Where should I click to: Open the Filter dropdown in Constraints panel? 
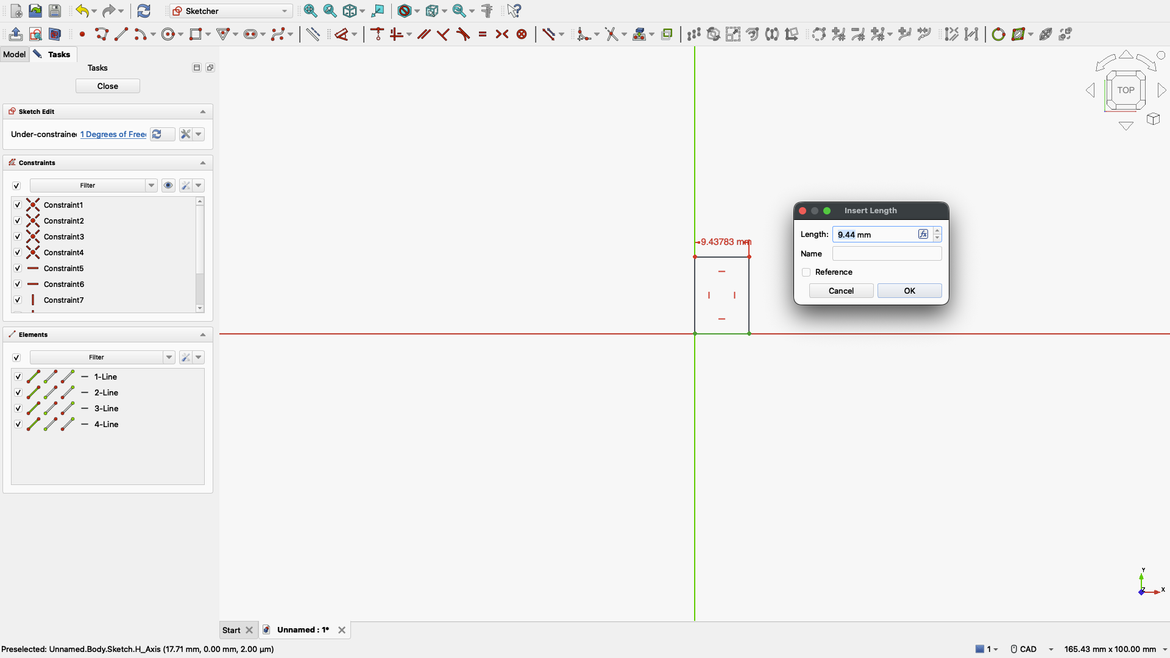tap(151, 185)
